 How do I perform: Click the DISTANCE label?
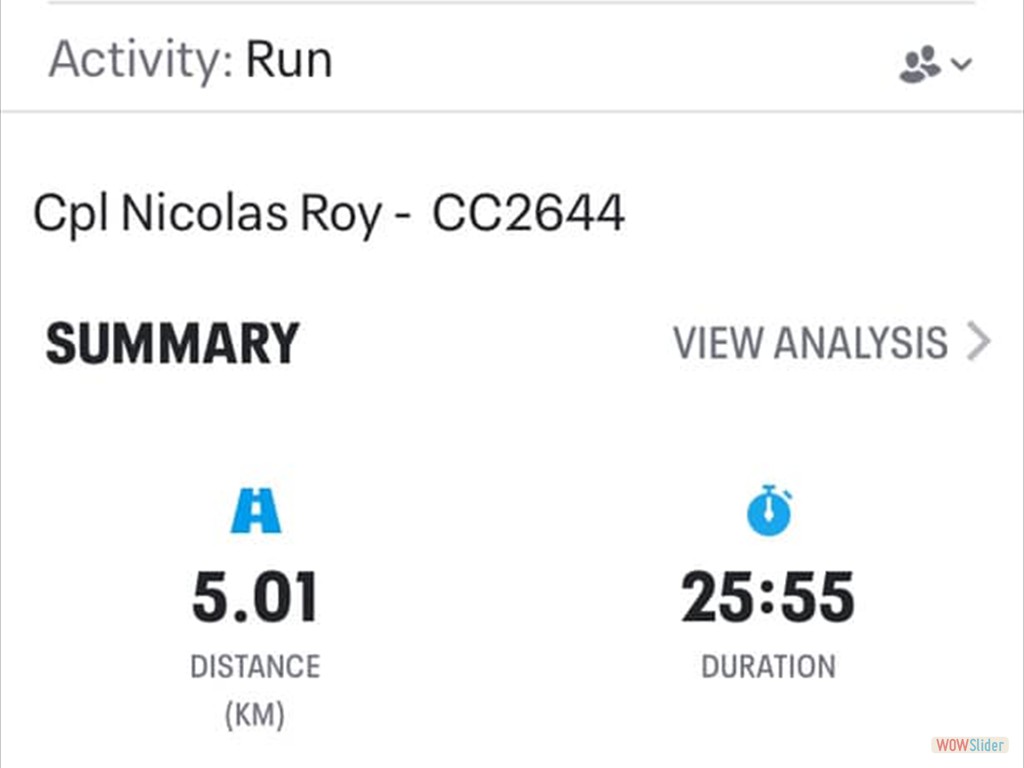pyautogui.click(x=255, y=667)
